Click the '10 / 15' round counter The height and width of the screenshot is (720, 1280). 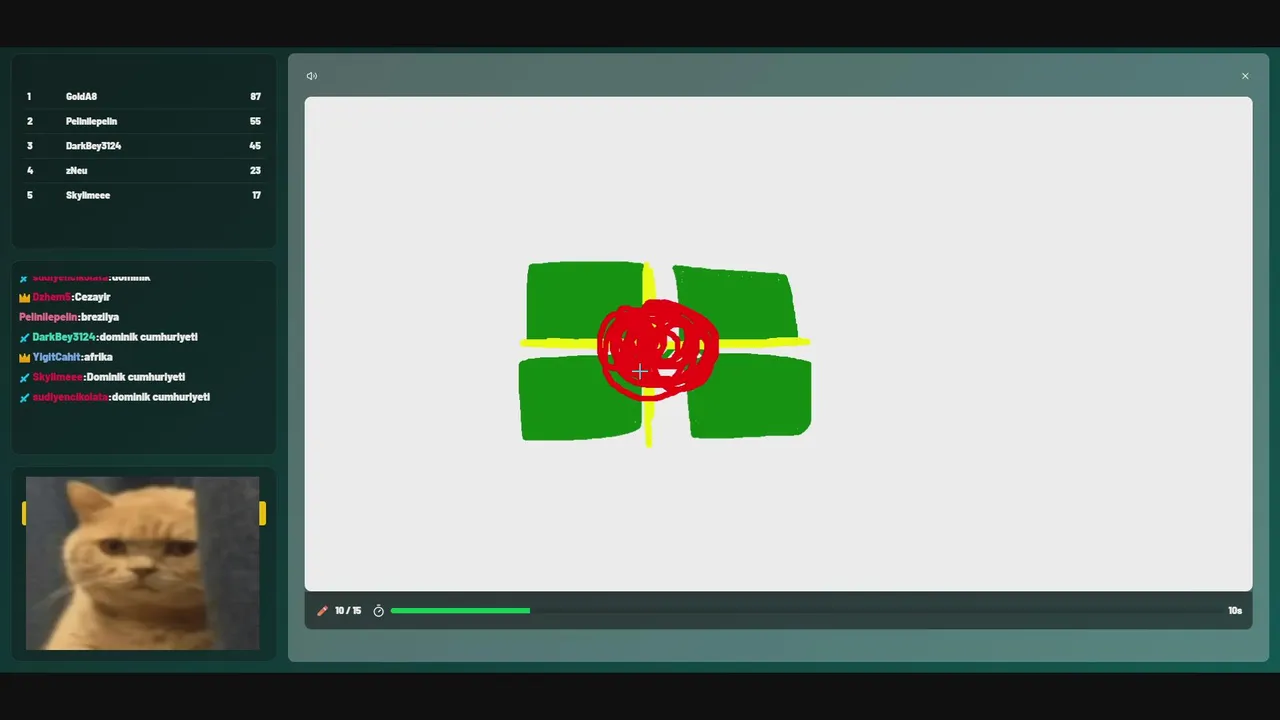coord(348,611)
